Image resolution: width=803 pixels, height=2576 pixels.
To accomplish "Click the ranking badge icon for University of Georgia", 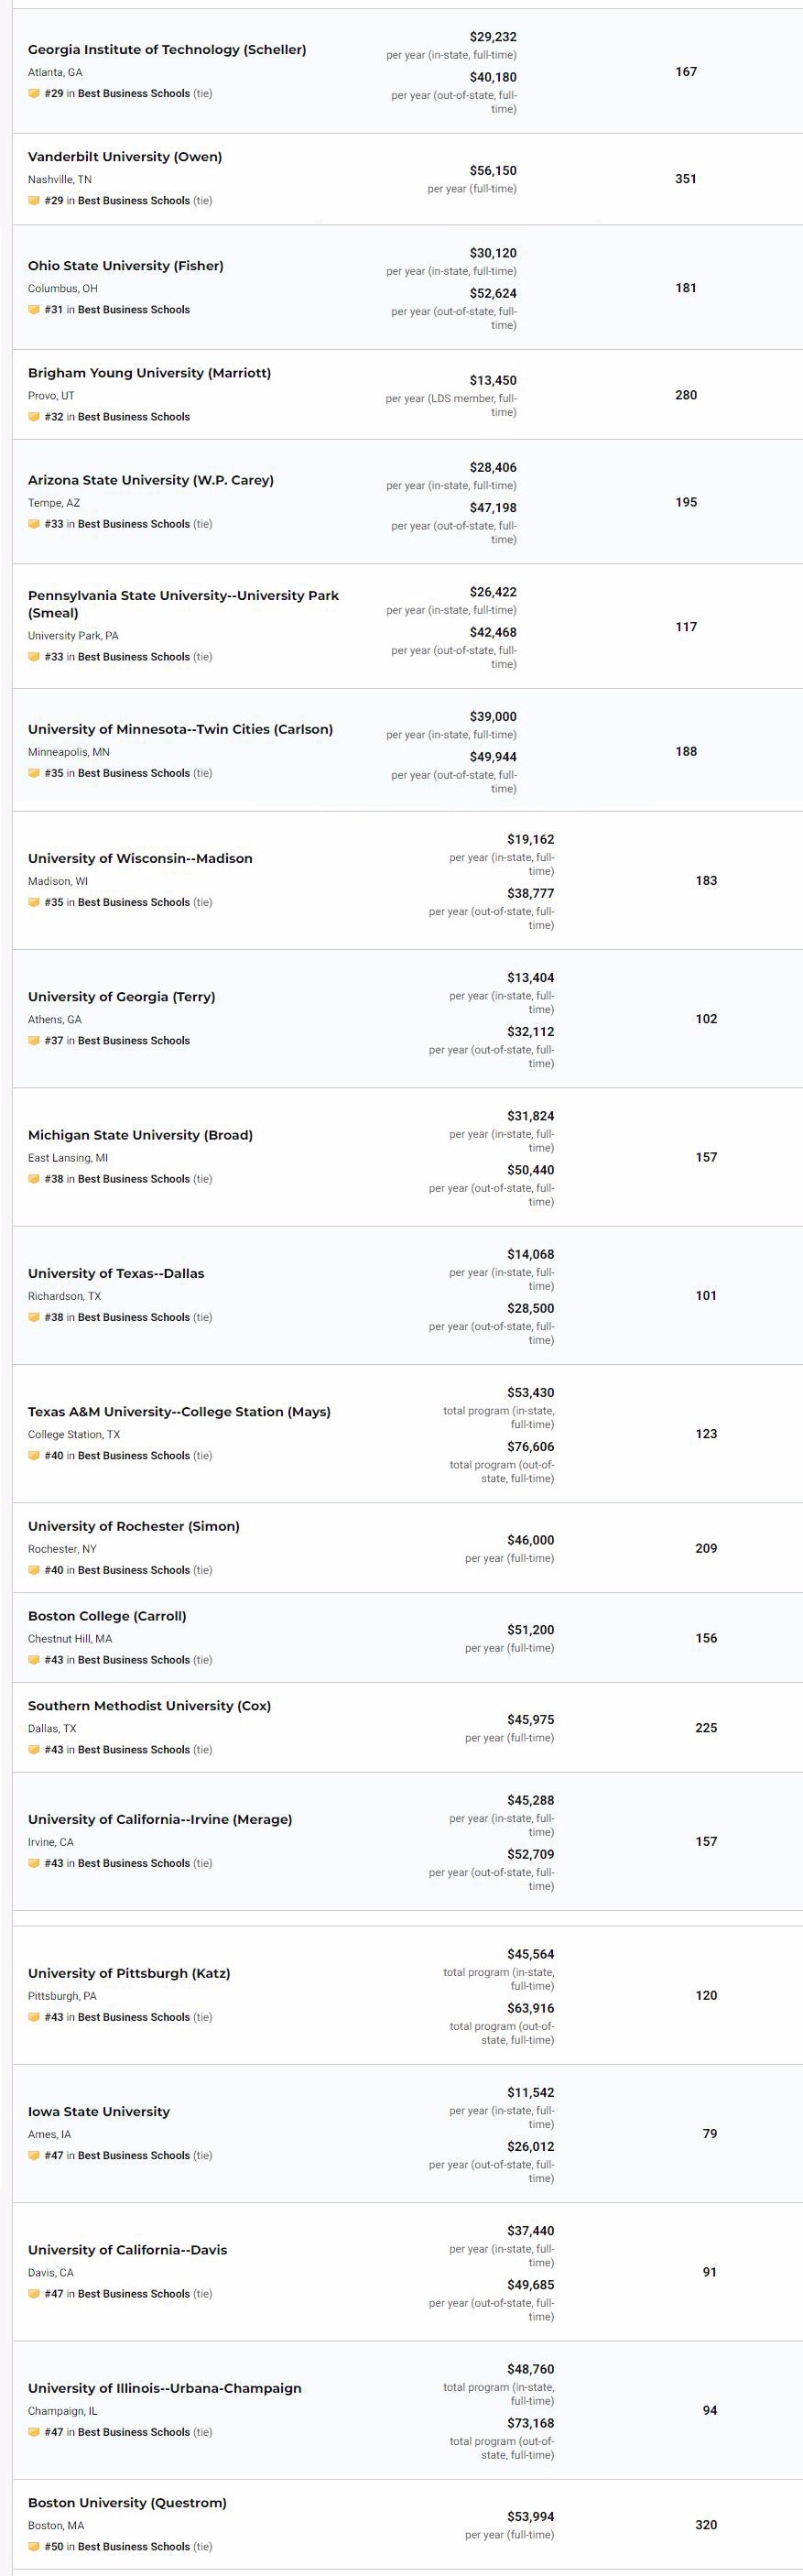I will coord(34,1041).
